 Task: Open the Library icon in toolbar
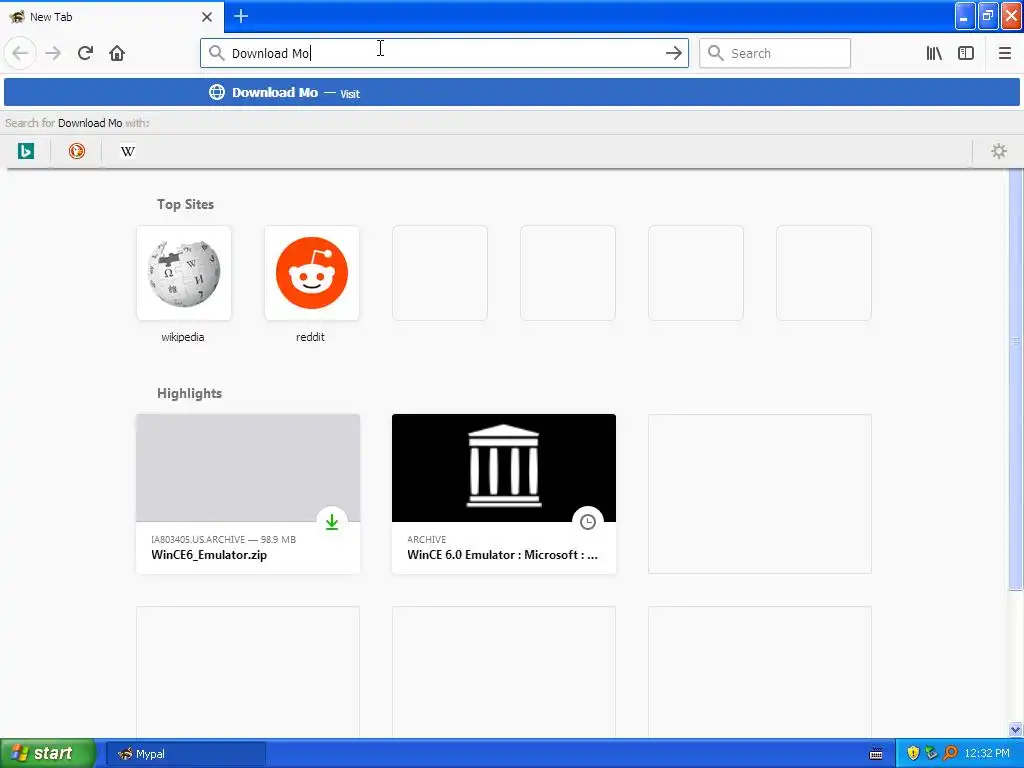pos(934,53)
